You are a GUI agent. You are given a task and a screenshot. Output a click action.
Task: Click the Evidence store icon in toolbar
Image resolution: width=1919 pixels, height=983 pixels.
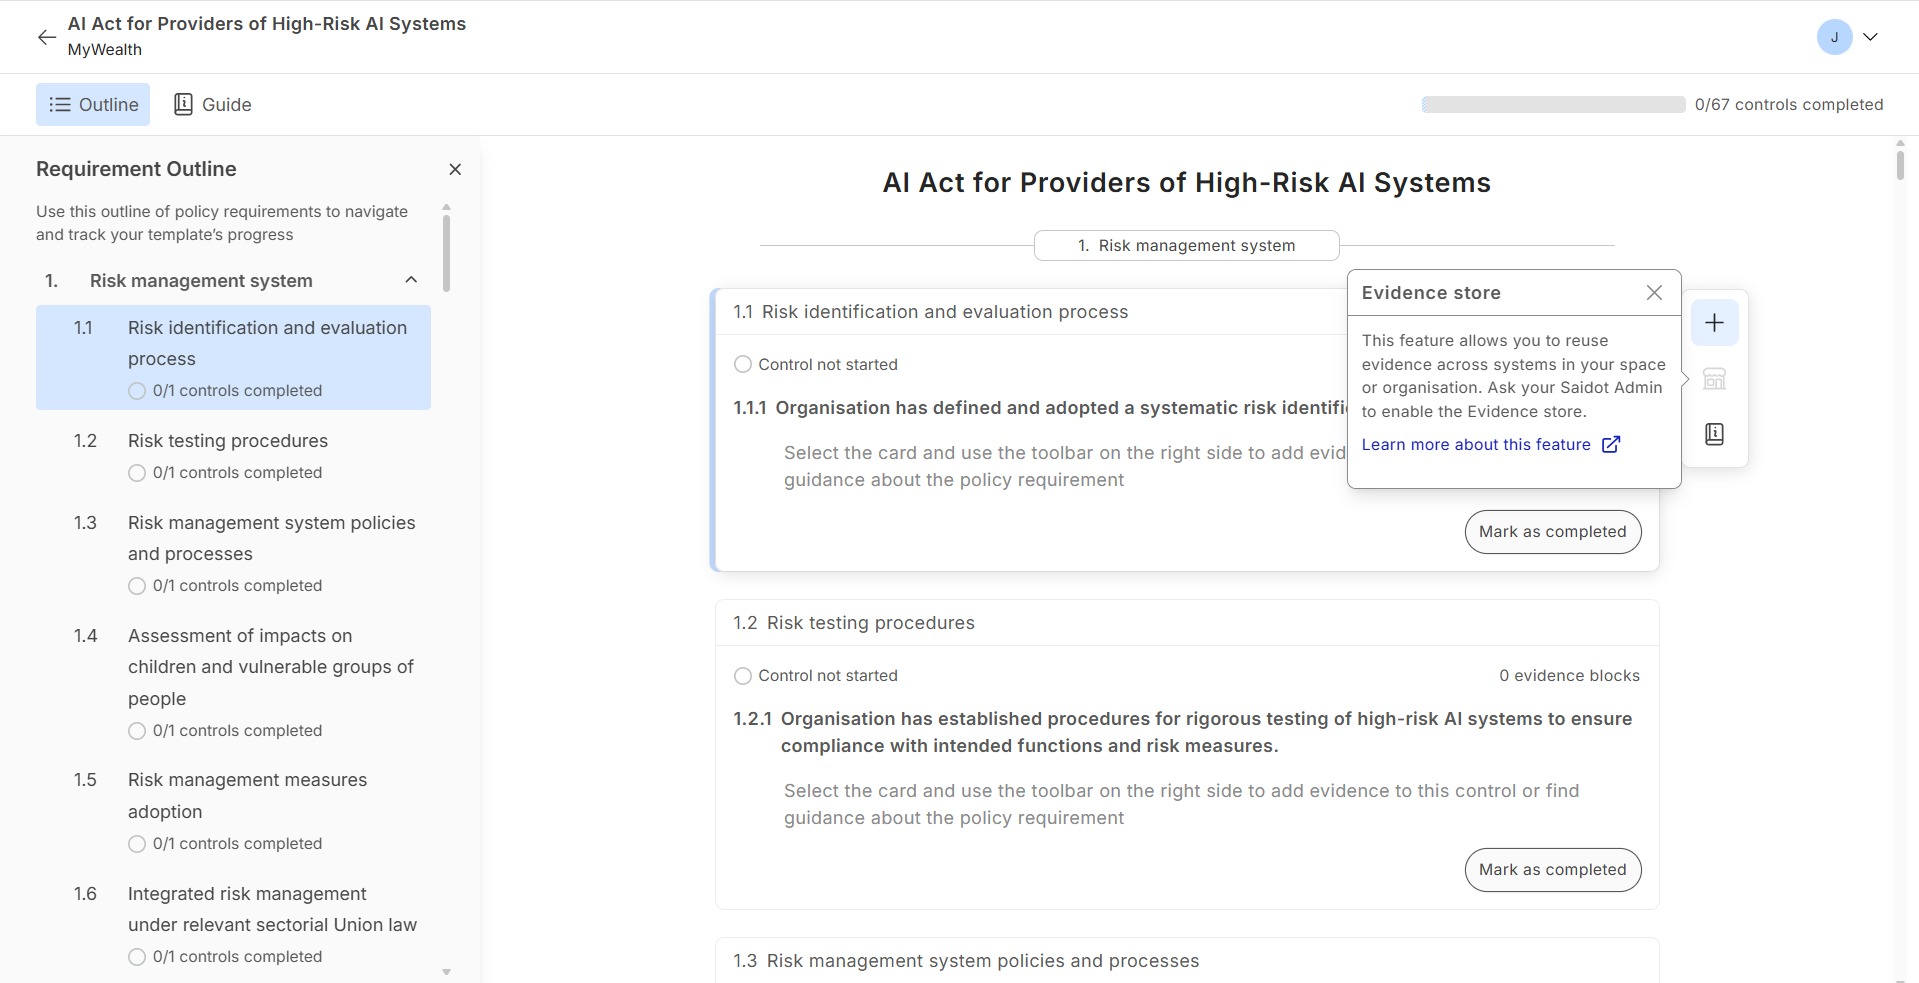pos(1714,379)
